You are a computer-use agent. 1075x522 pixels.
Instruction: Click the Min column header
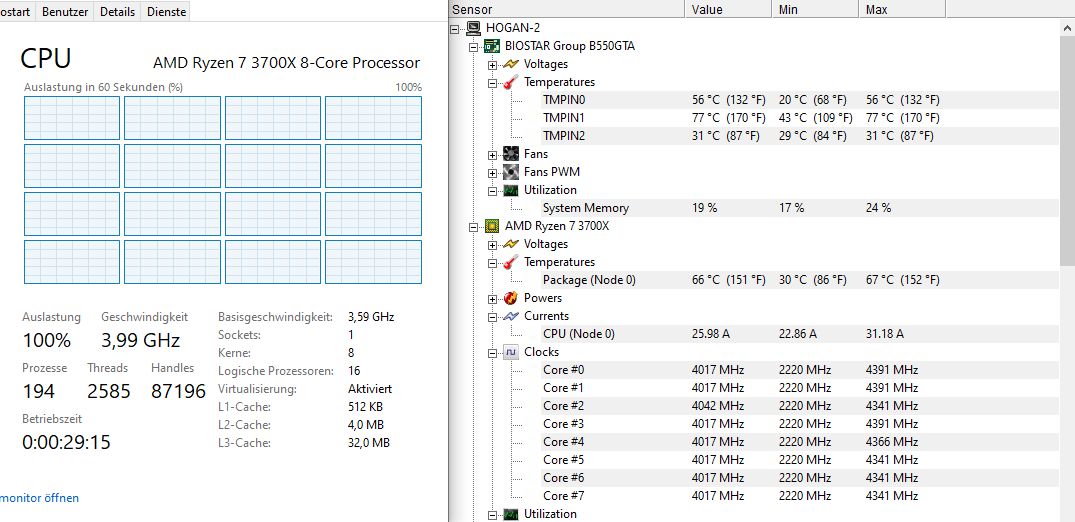815,10
